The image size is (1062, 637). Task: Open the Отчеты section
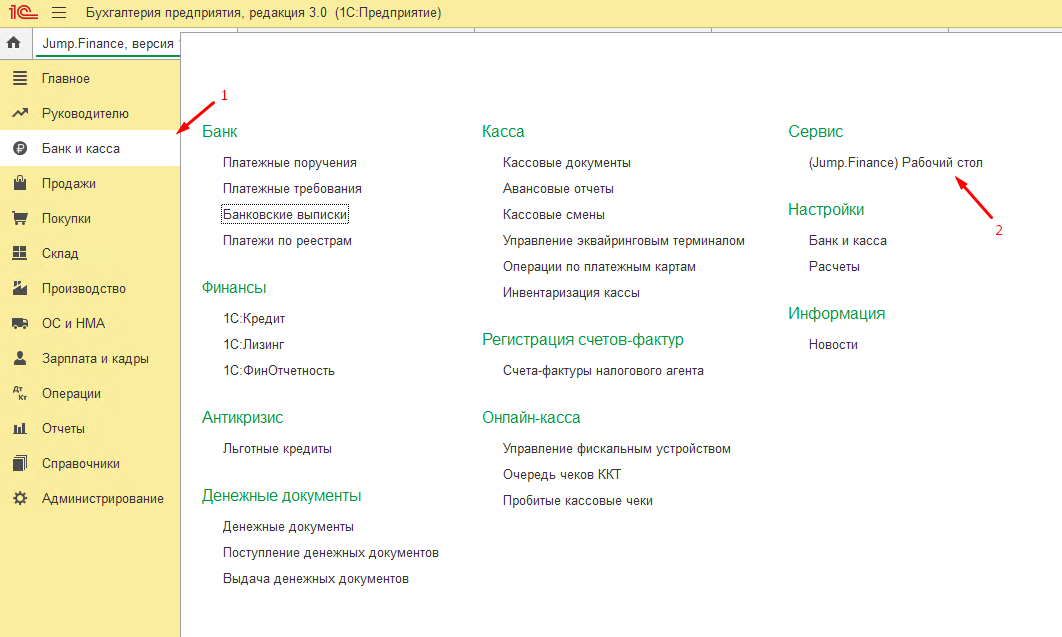pyautogui.click(x=63, y=429)
